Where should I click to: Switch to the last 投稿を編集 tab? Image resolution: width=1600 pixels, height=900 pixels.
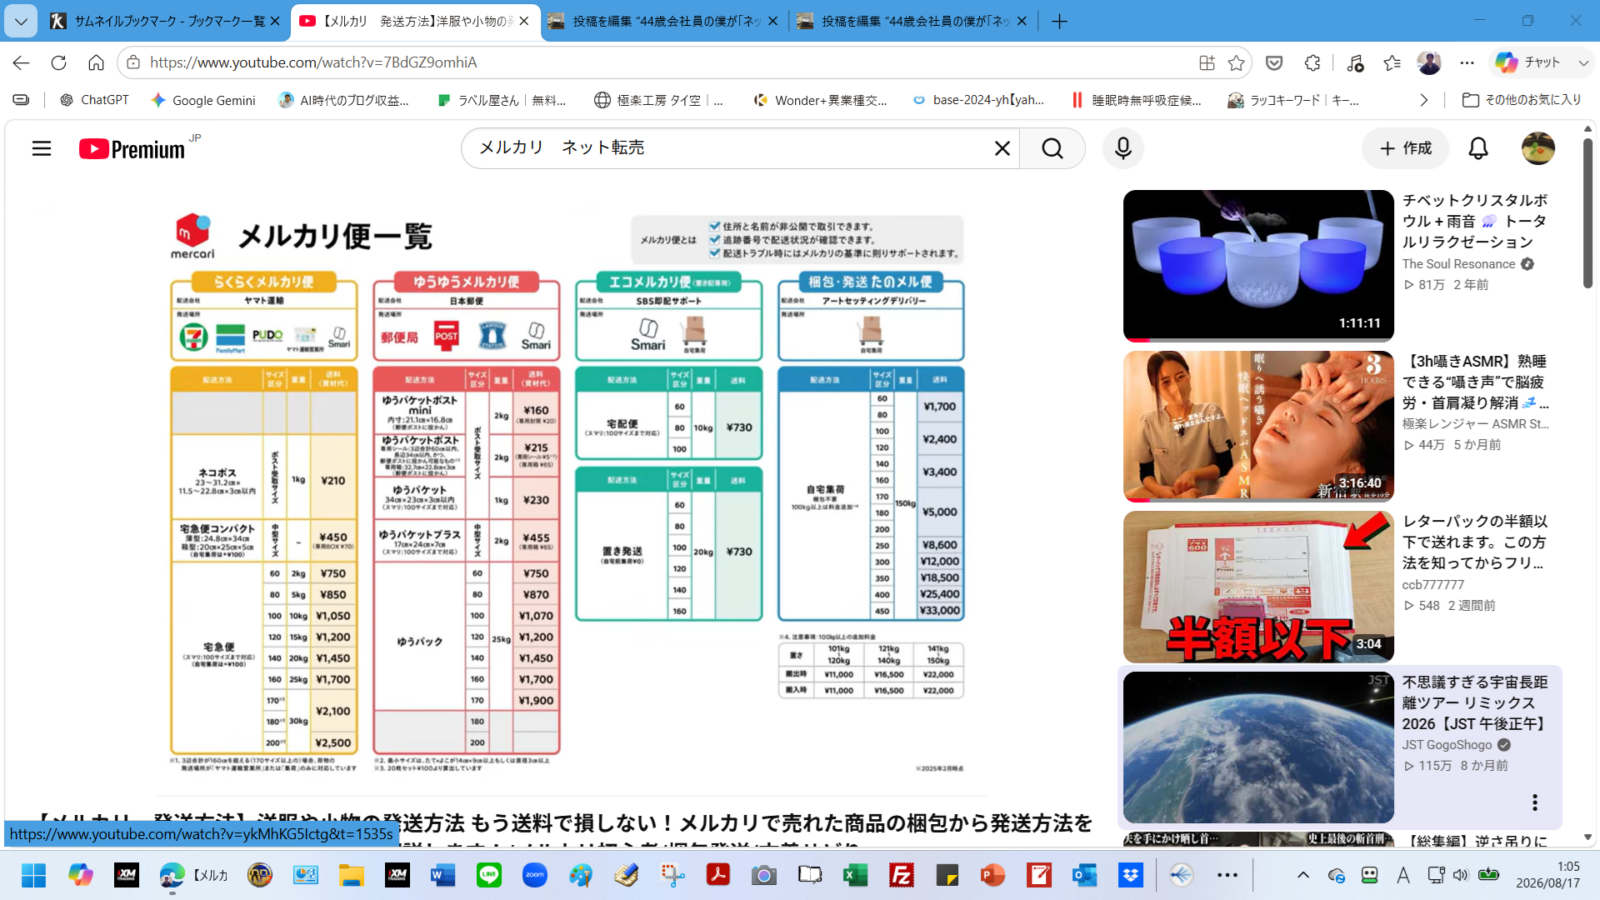[x=913, y=21]
